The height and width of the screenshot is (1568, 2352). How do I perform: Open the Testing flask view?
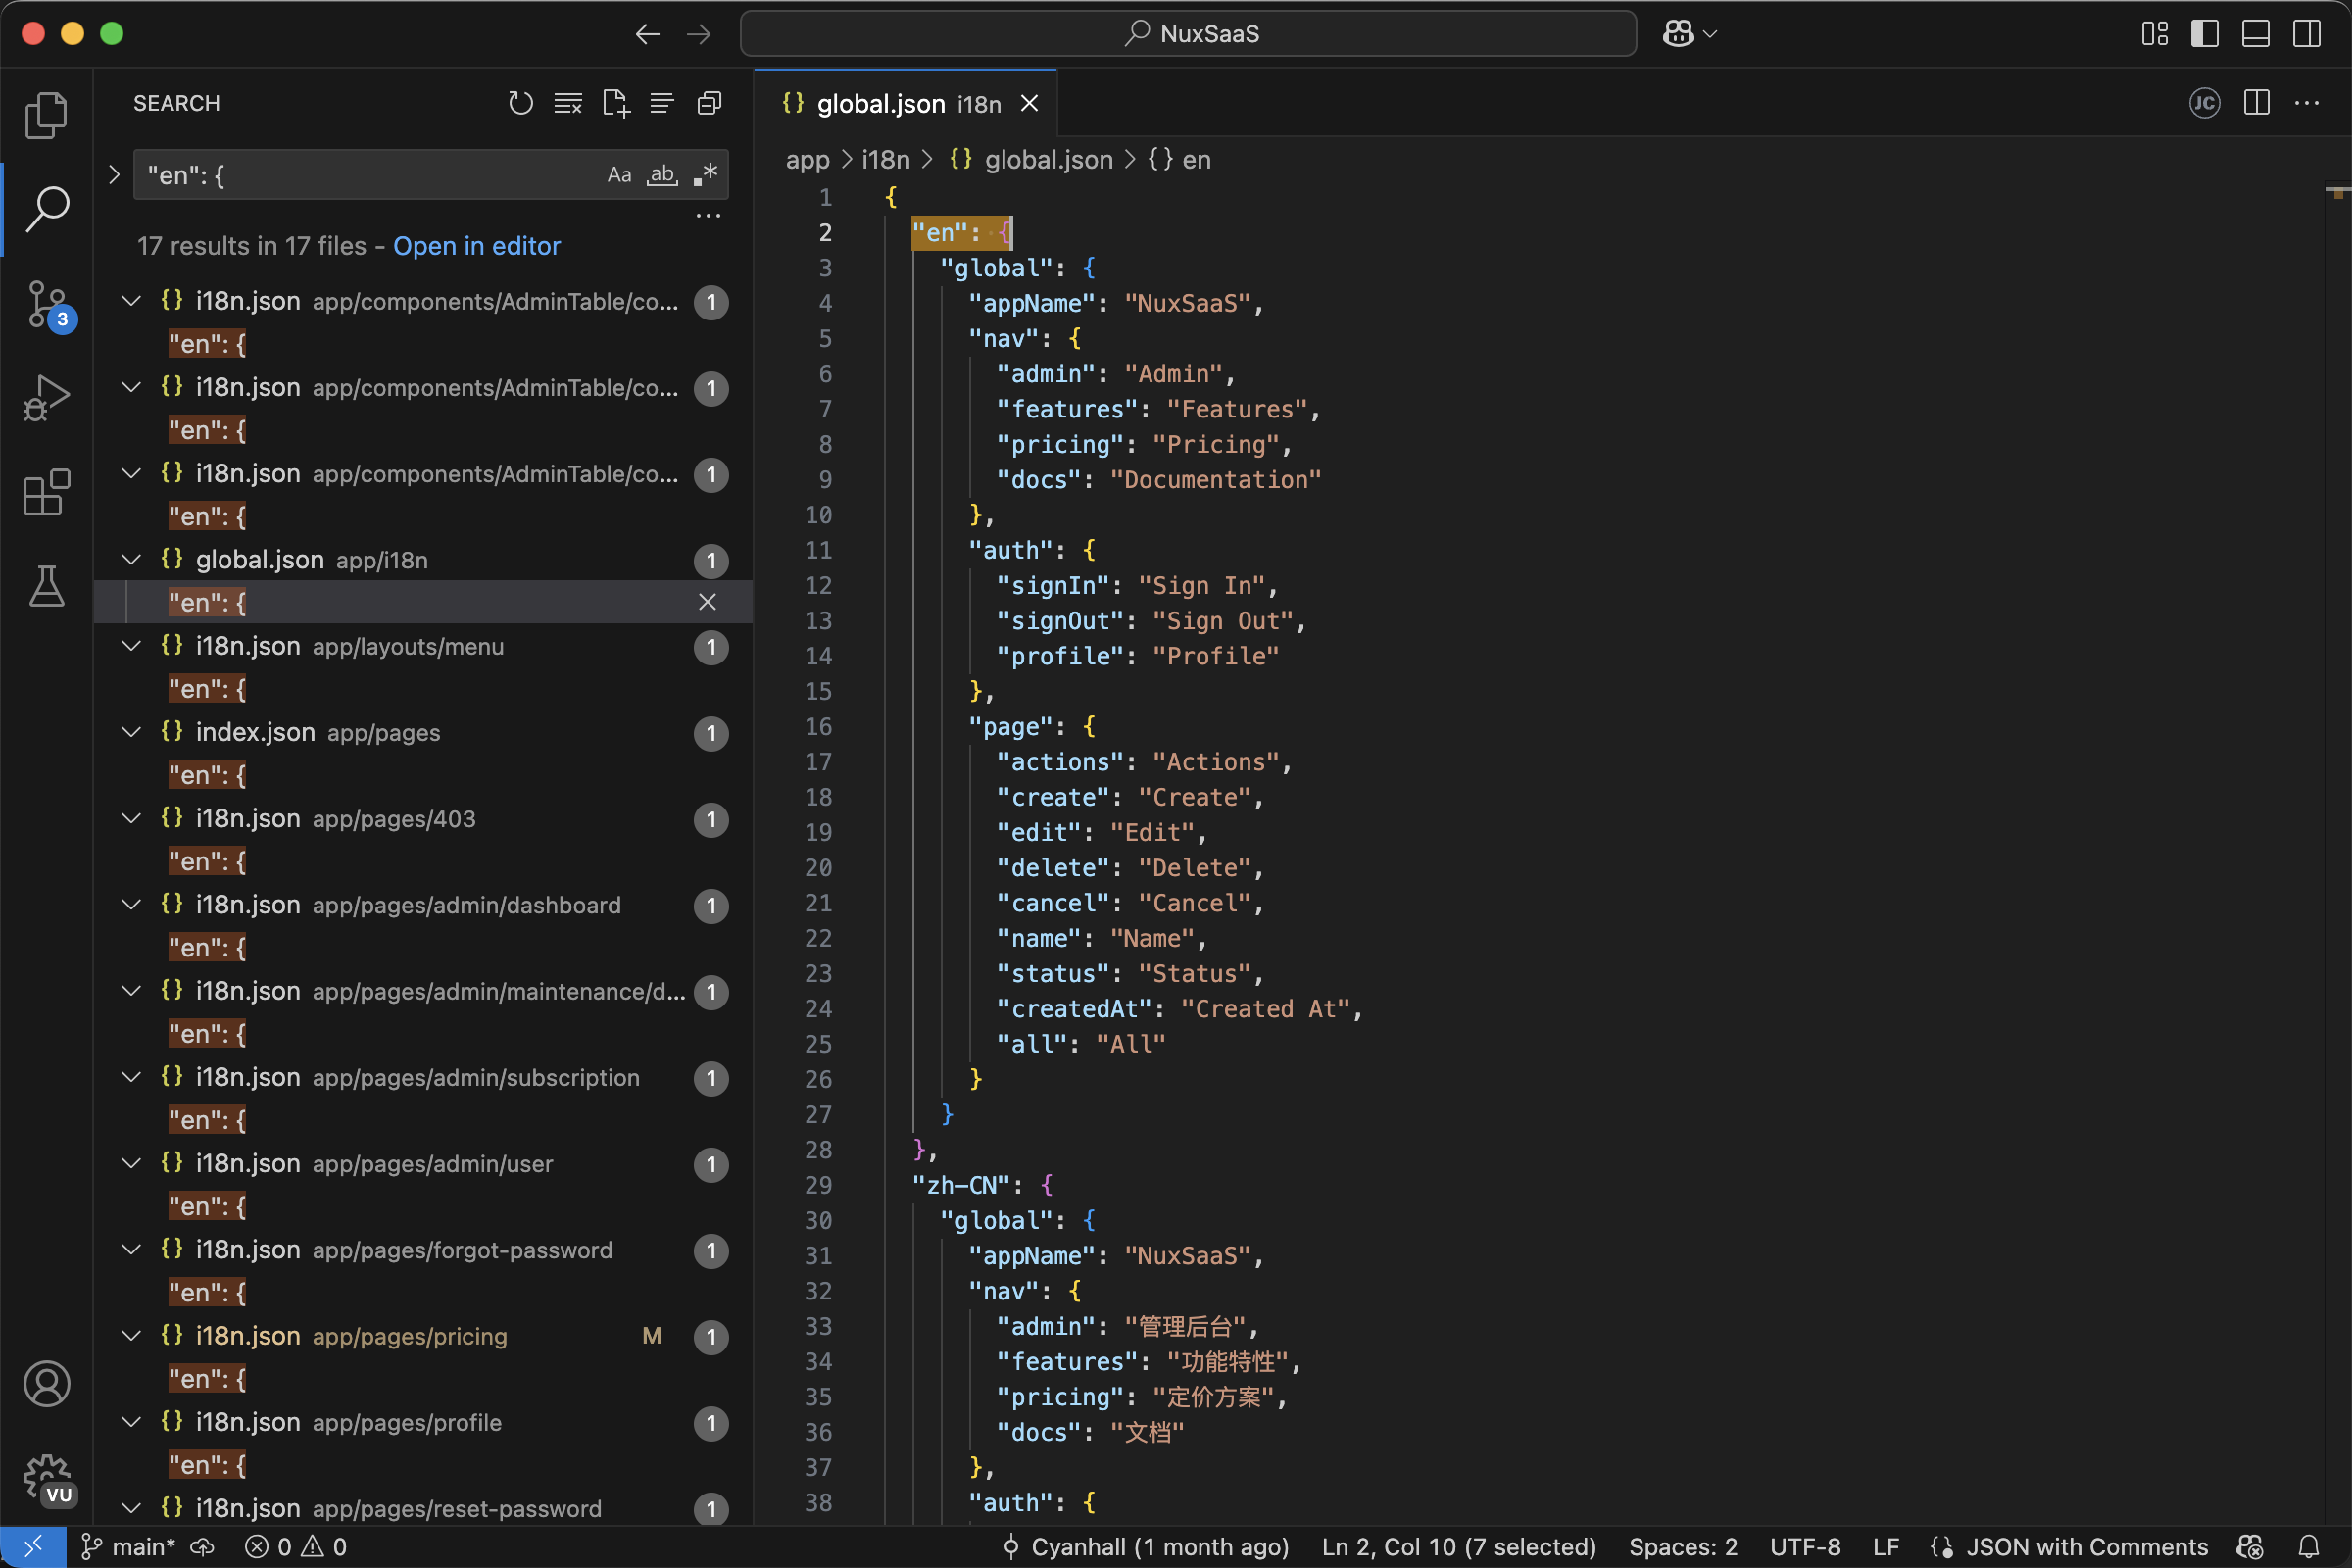coord(46,586)
